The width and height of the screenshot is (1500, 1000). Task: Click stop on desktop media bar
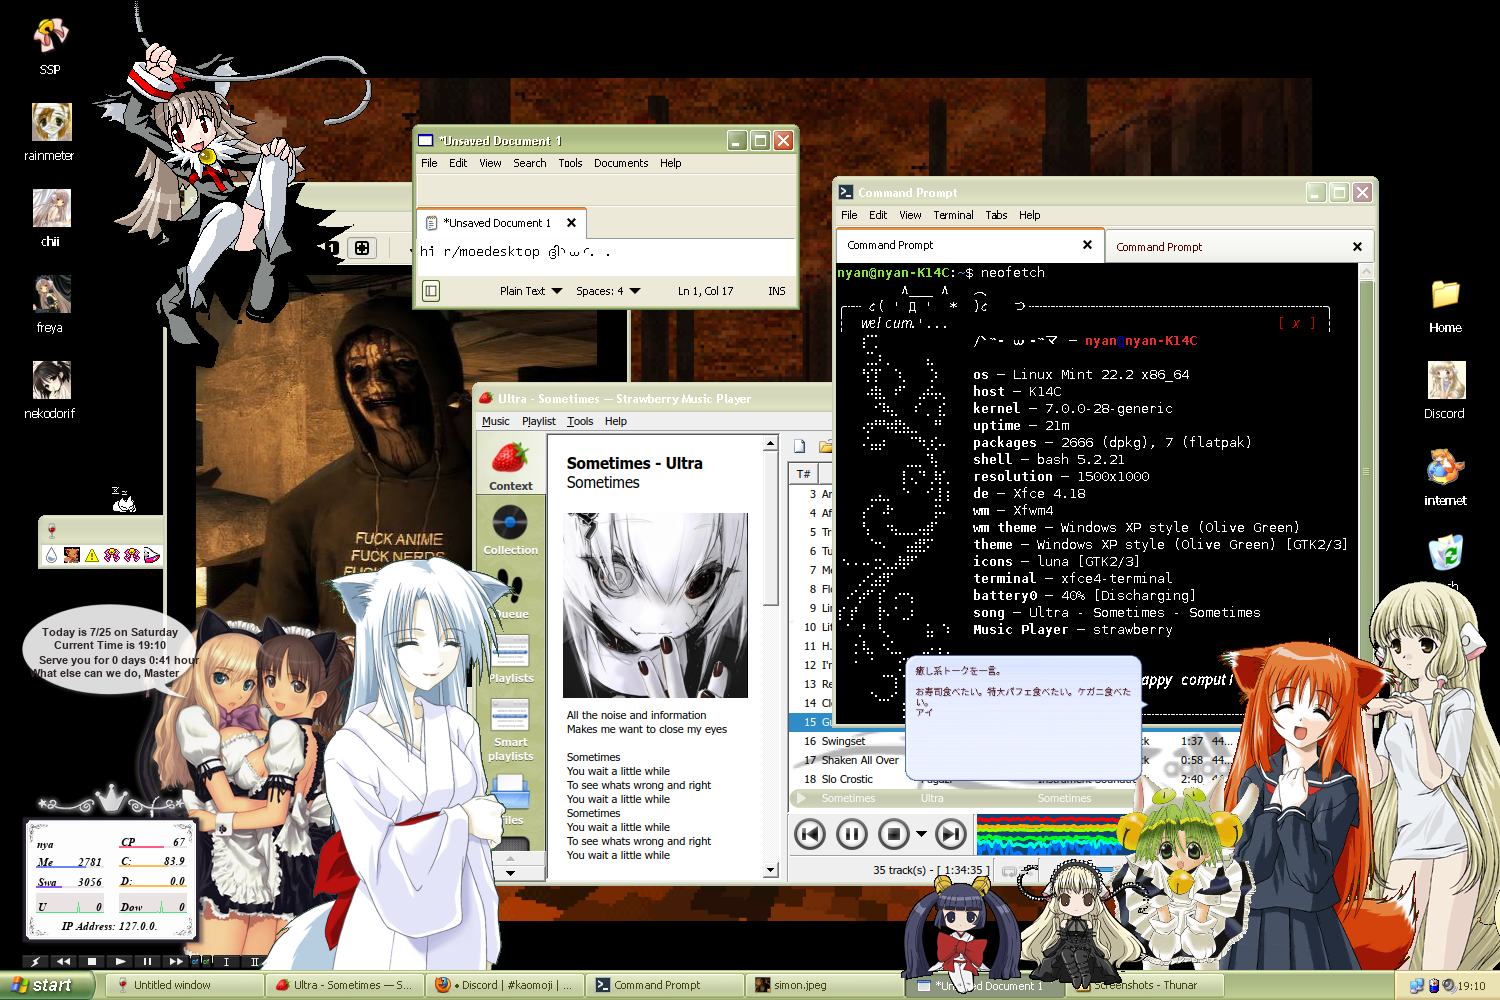[x=92, y=962]
